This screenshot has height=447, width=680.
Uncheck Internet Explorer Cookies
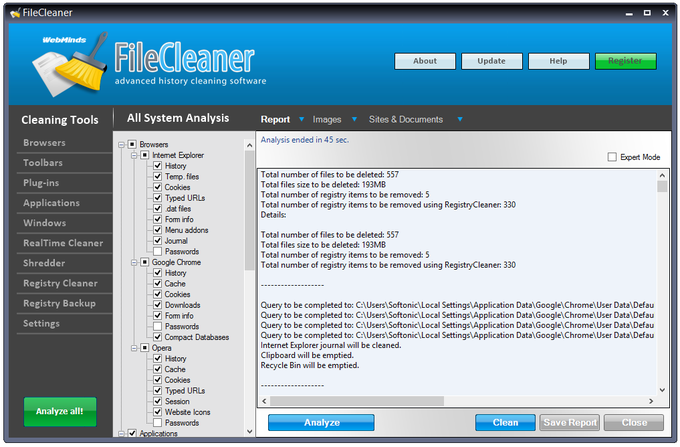(x=157, y=187)
